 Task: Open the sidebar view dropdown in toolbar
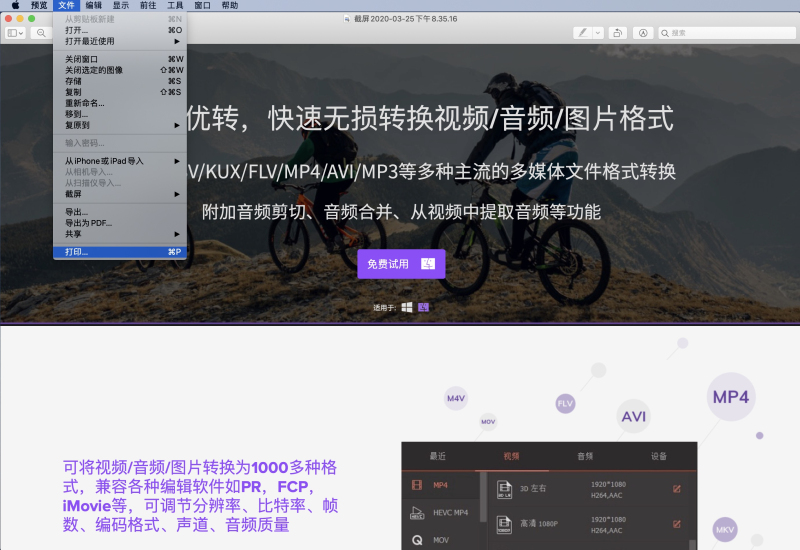click(x=15, y=33)
